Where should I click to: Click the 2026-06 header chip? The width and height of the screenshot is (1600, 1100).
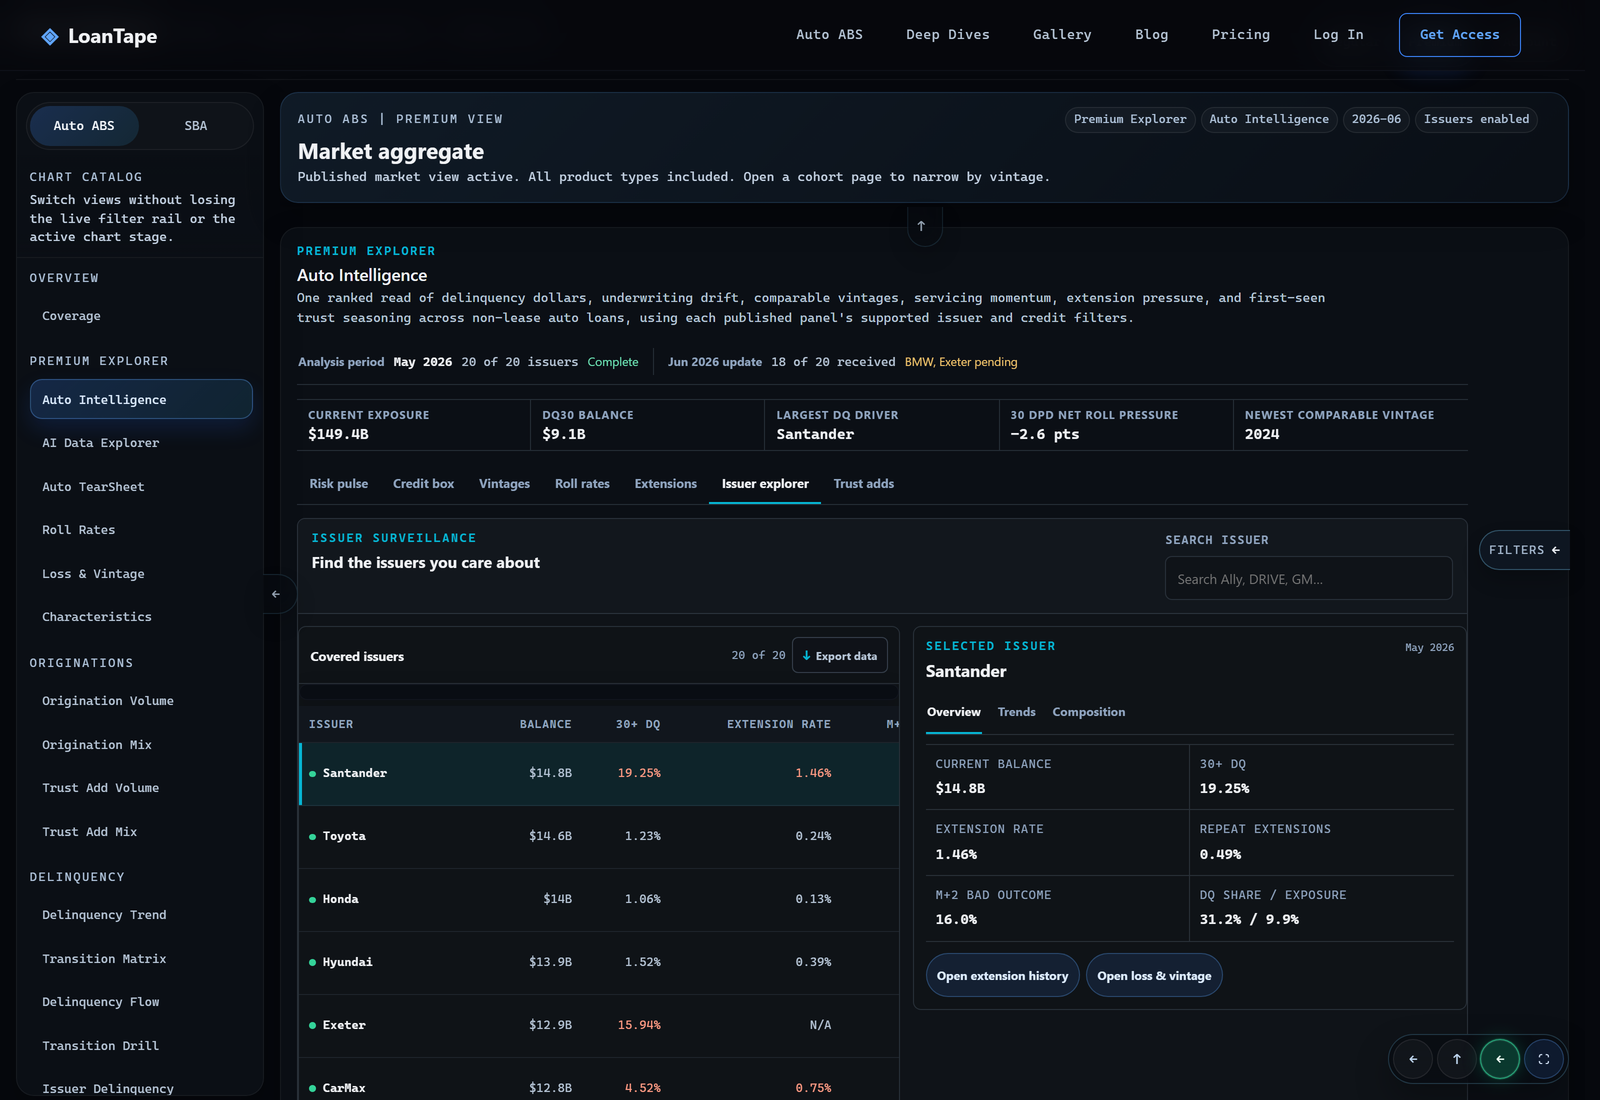coord(1376,120)
